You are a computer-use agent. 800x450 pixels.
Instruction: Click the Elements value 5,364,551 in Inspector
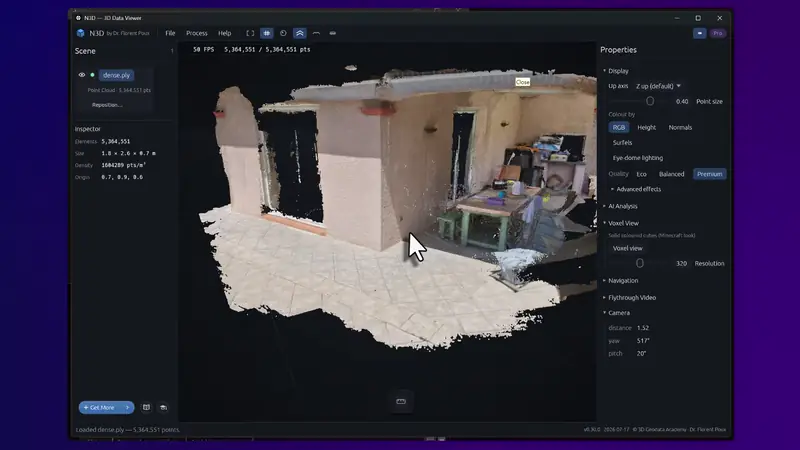115,141
